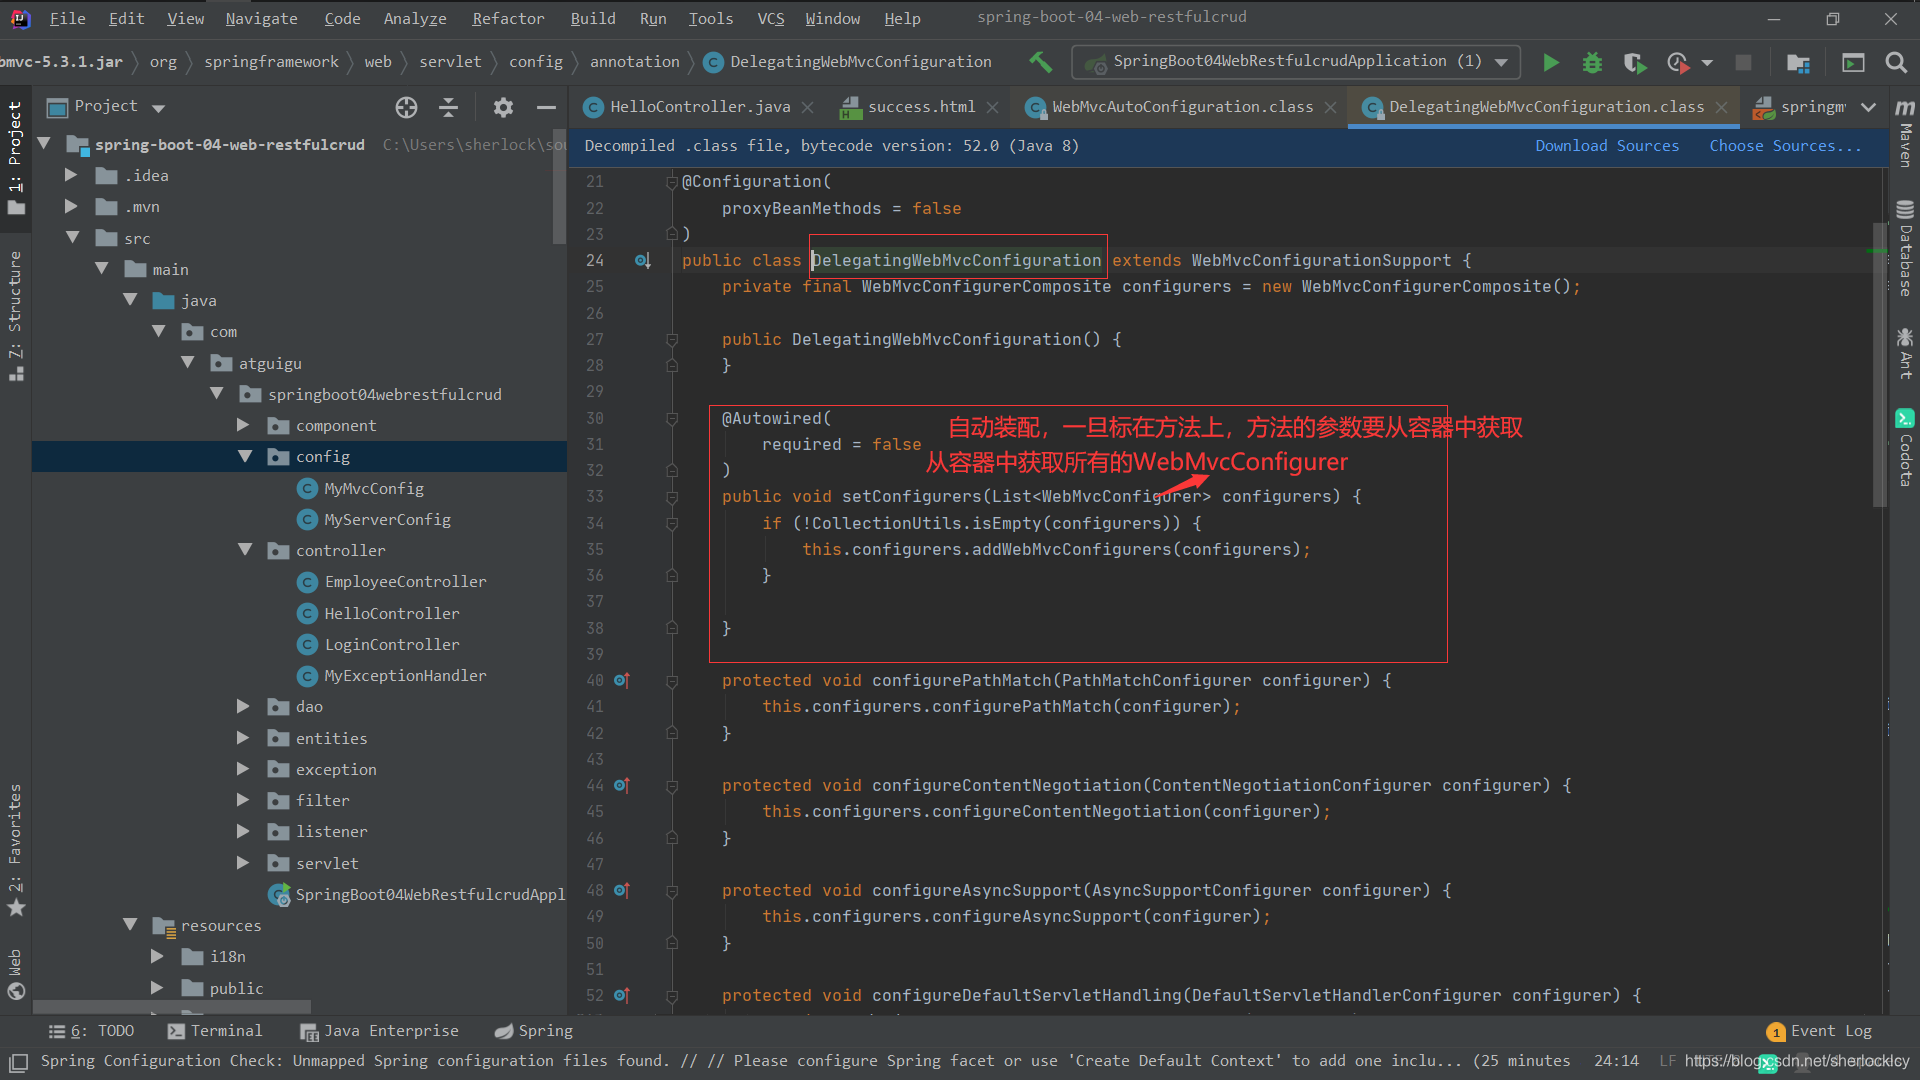The height and width of the screenshot is (1080, 1920).
Task: Open Project view mode dropdown
Action: pos(158,107)
